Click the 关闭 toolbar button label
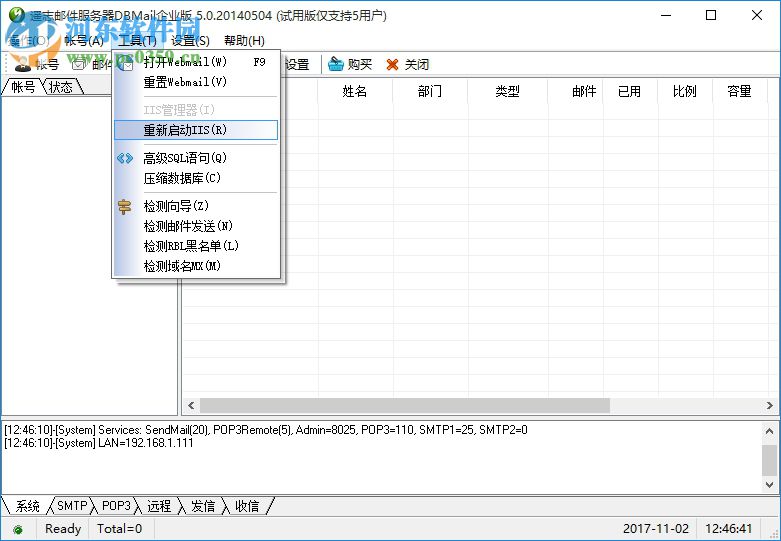Viewport: 781px width, 541px height. [x=417, y=64]
